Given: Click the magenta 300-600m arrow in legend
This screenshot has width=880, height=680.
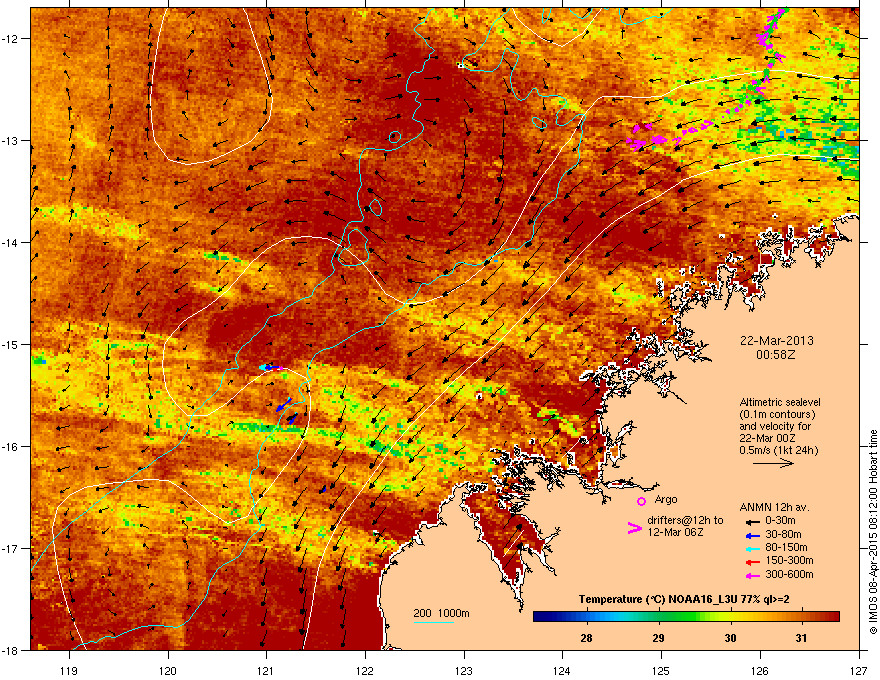Looking at the screenshot, I should coord(752,575).
